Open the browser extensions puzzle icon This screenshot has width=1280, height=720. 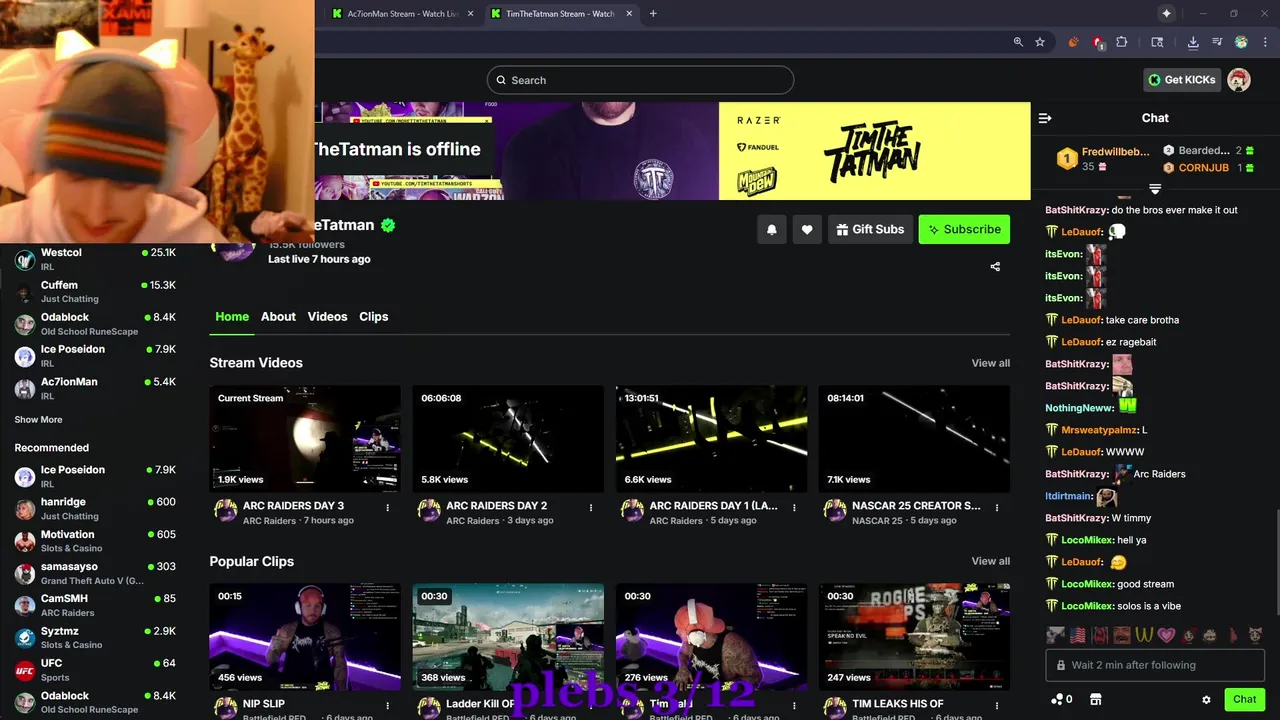pyautogui.click(x=1121, y=42)
